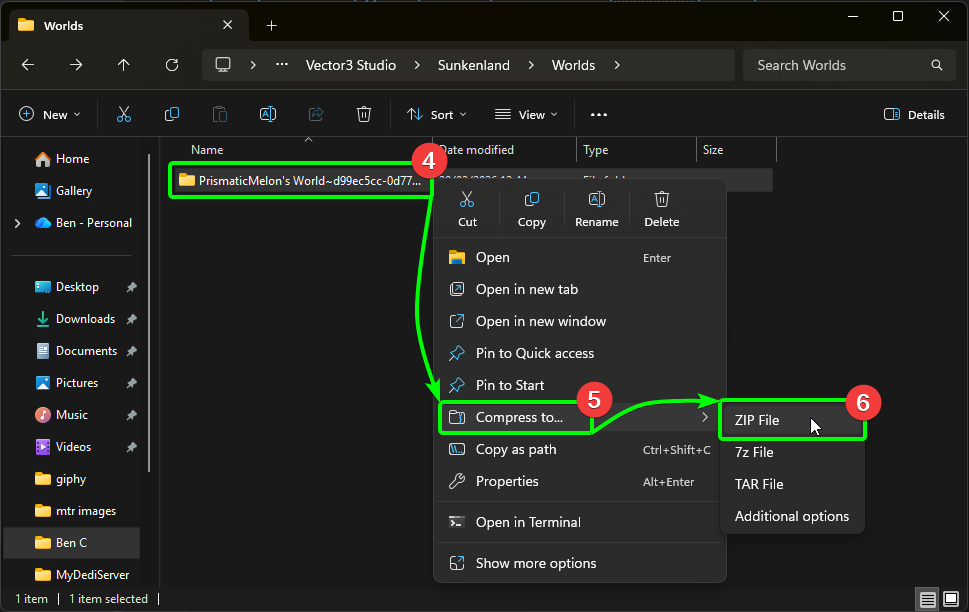Open See more toolbar options
The height and width of the screenshot is (612, 969).
[599, 114]
